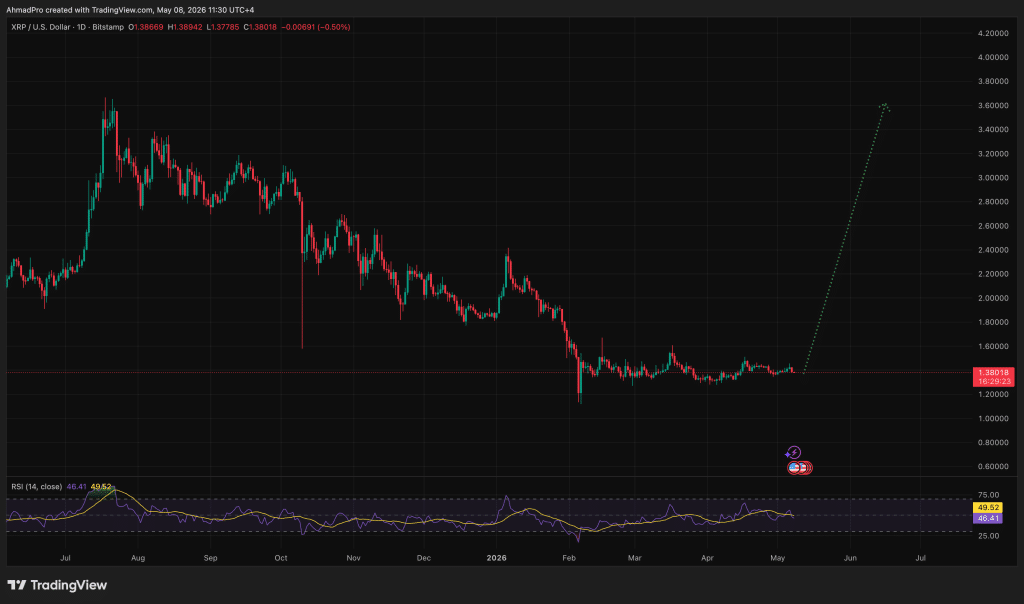Select the 2026 year marker on time axis
This screenshot has width=1024, height=604.
[x=496, y=558]
